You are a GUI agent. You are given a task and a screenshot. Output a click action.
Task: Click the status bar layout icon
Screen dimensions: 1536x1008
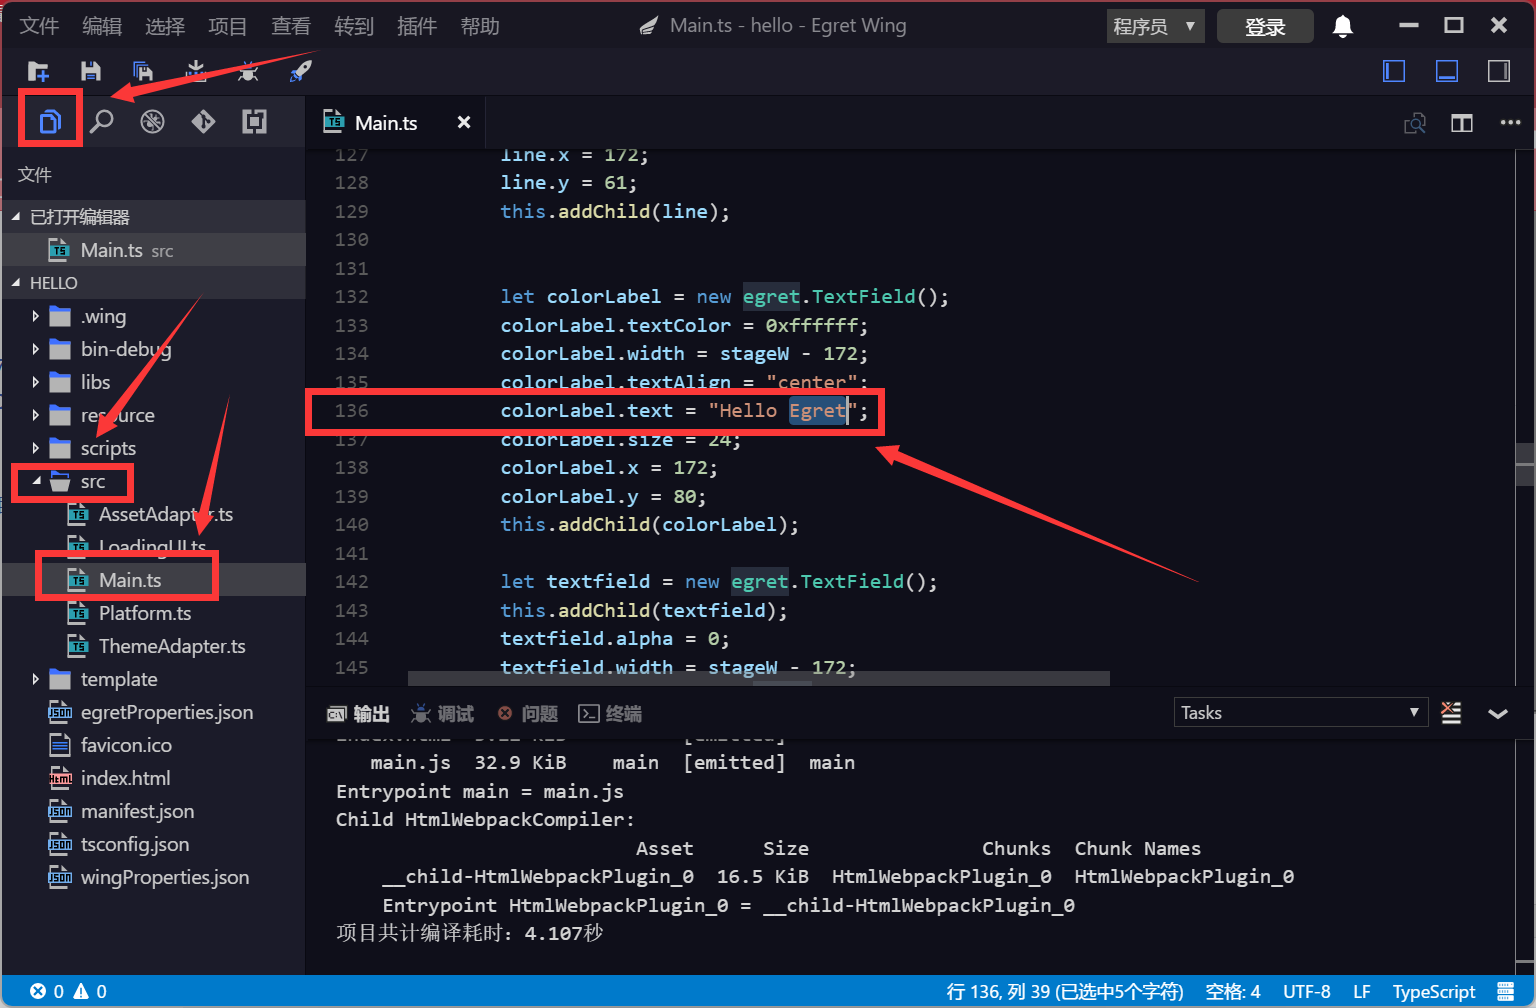coord(1505,991)
